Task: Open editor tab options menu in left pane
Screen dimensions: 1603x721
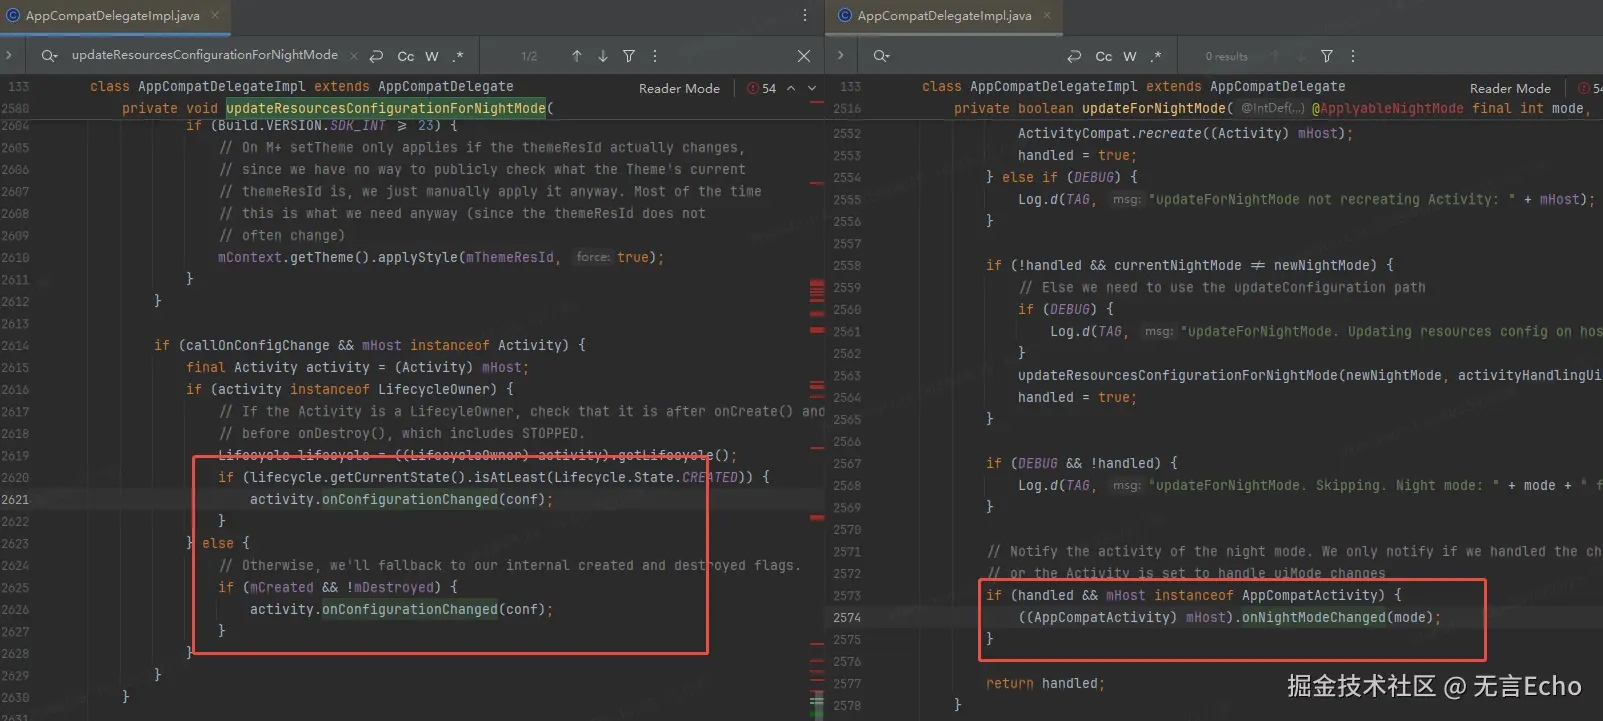Action: (804, 15)
